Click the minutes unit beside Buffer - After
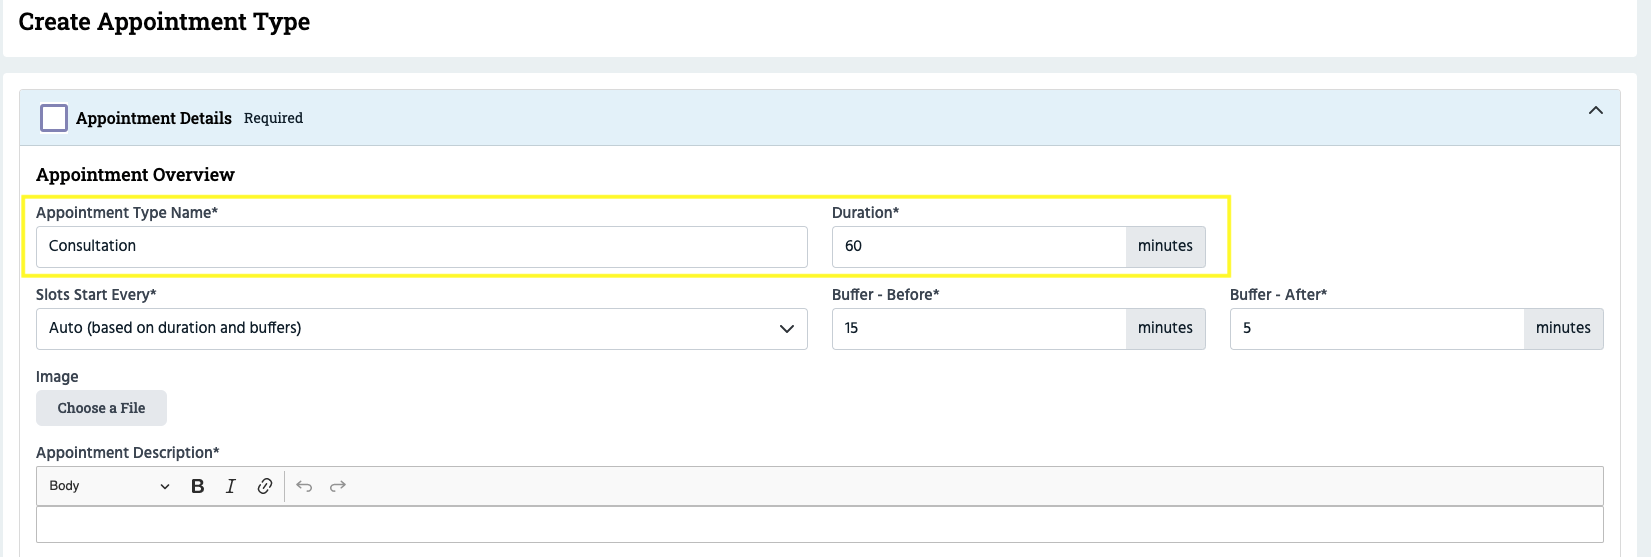This screenshot has height=557, width=1651. (x=1563, y=329)
